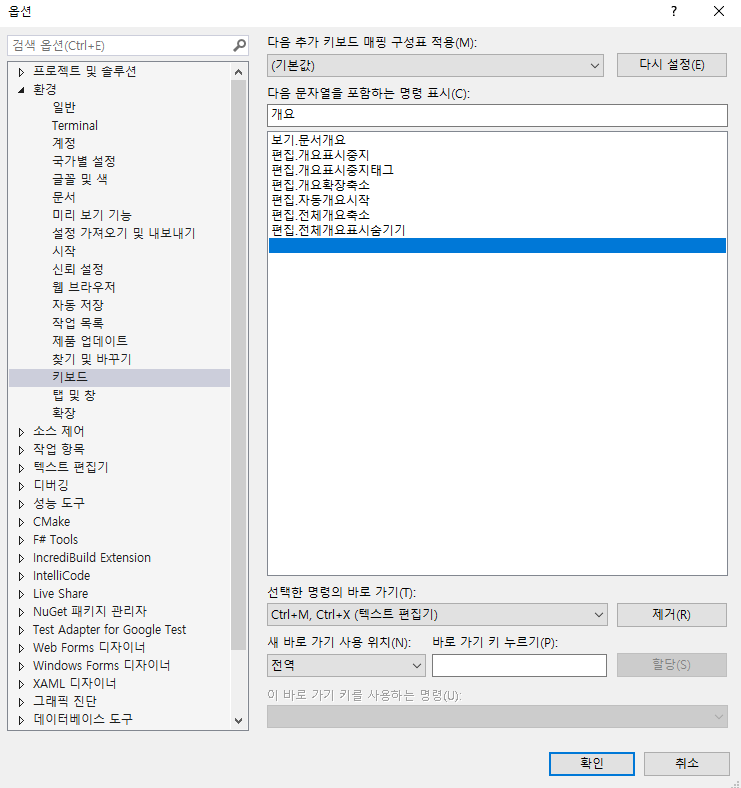
Task: Open the 계정 settings page
Action: [64, 143]
